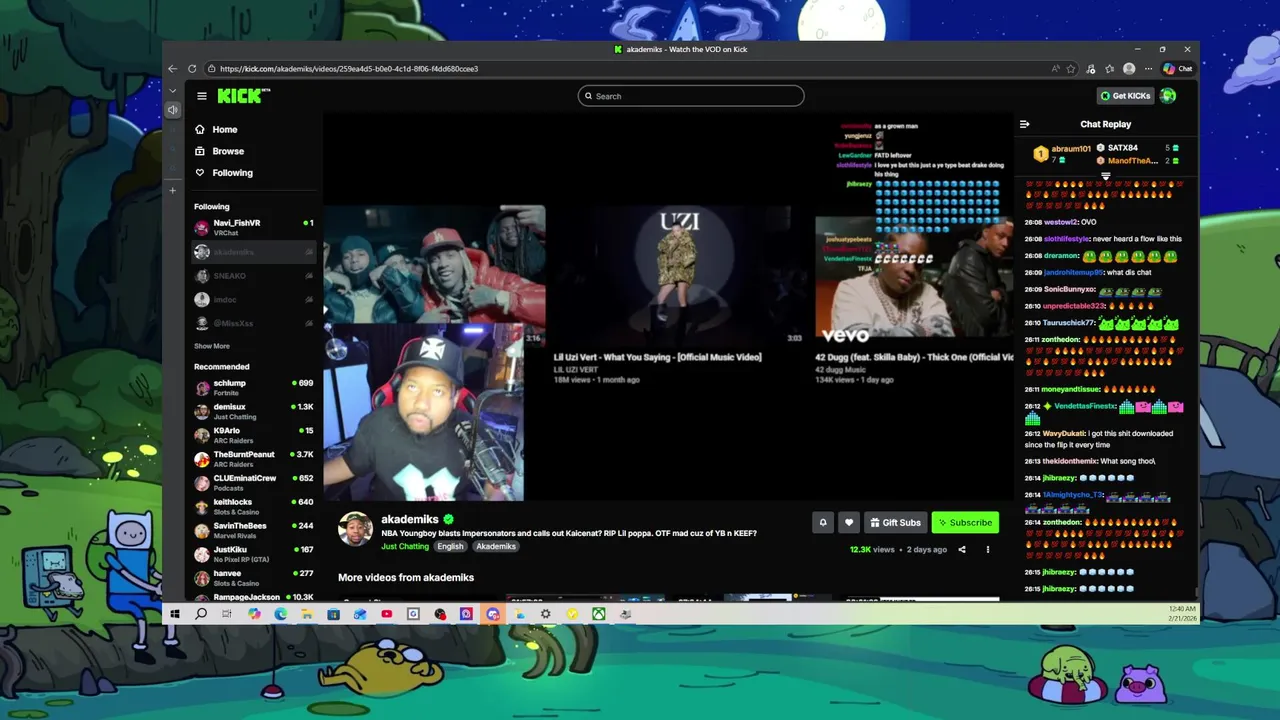Open TheBurntPeanut recommended channel
The height and width of the screenshot is (720, 1280).
click(x=255, y=459)
